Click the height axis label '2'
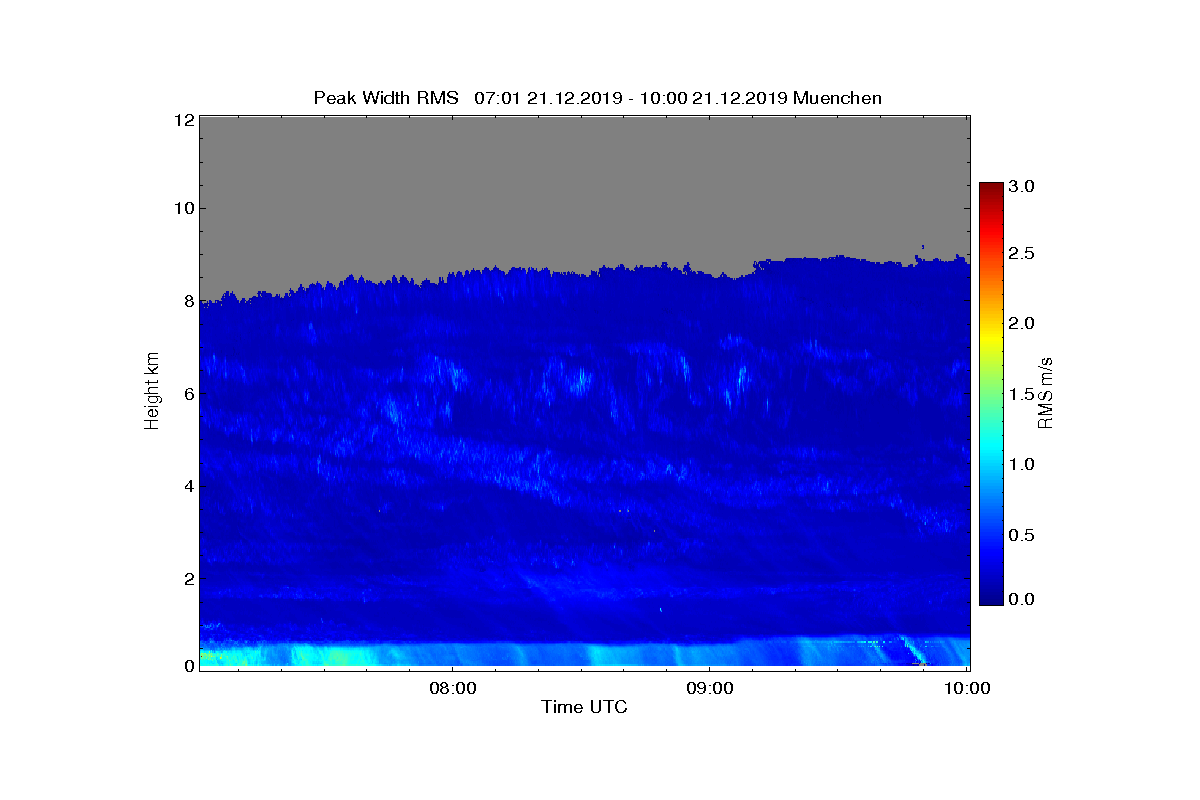Image resolution: width=1200 pixels, height=800 pixels. click(x=188, y=578)
